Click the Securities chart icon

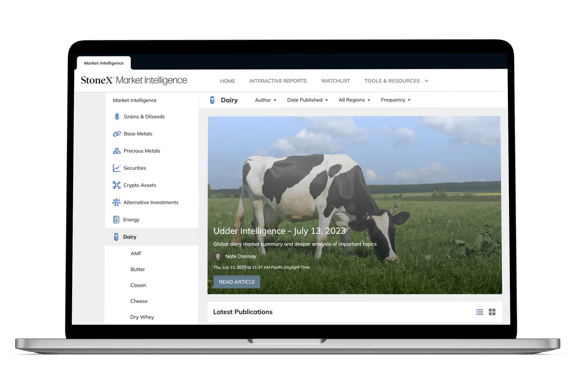(x=116, y=168)
